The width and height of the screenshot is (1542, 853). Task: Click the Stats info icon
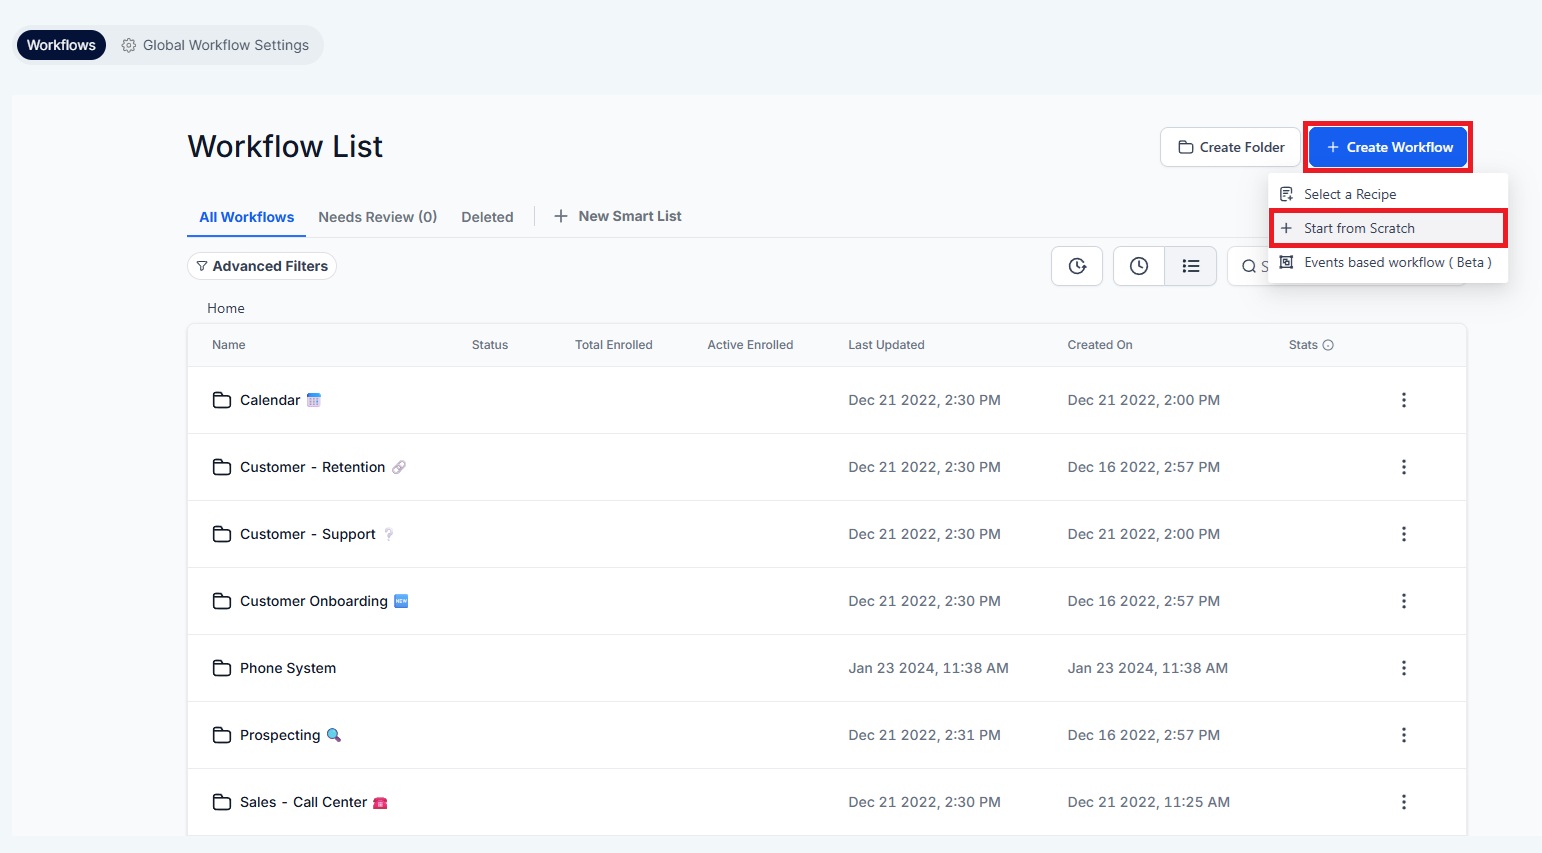click(1328, 345)
